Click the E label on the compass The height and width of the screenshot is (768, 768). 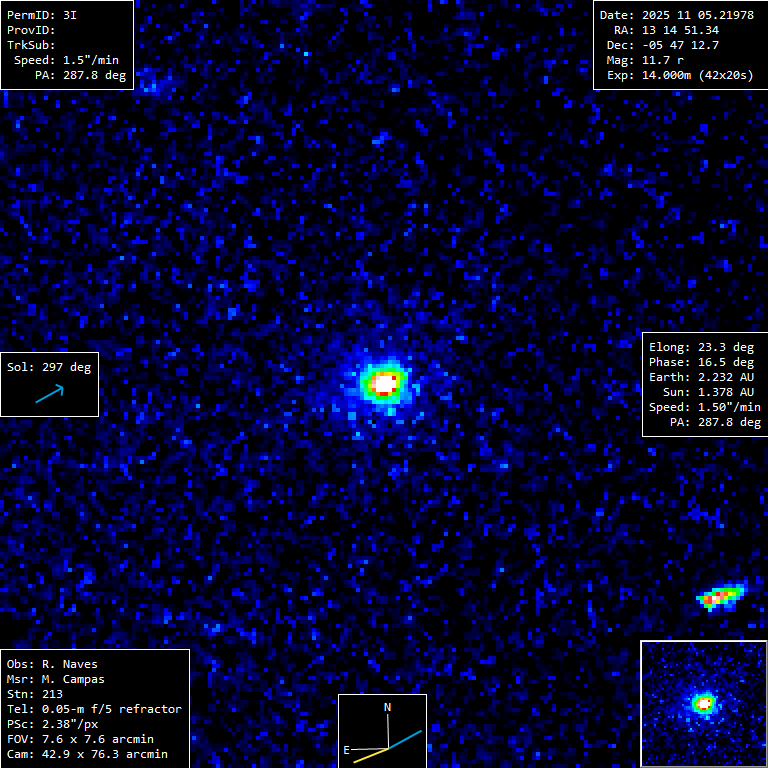[347, 749]
